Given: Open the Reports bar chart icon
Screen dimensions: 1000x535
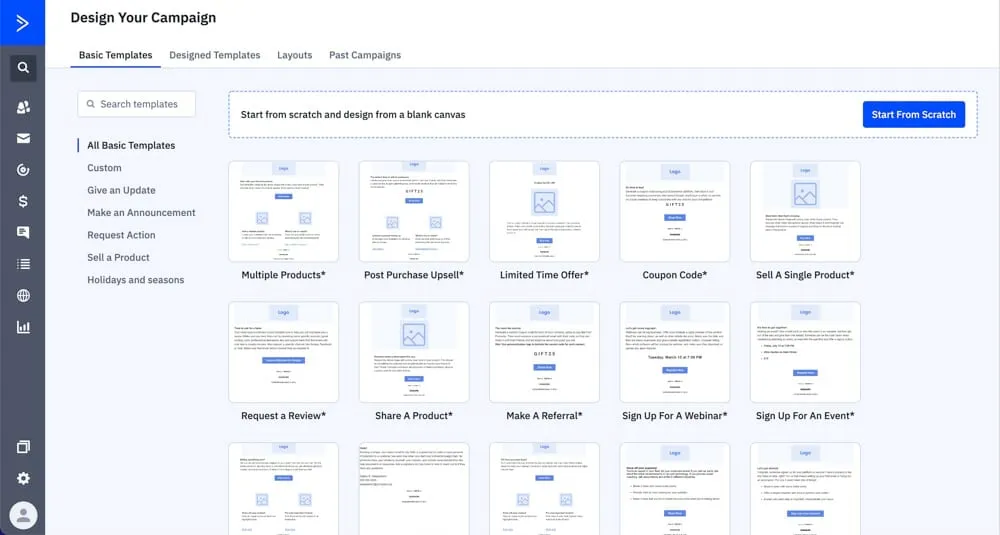Looking at the screenshot, I should (x=23, y=327).
